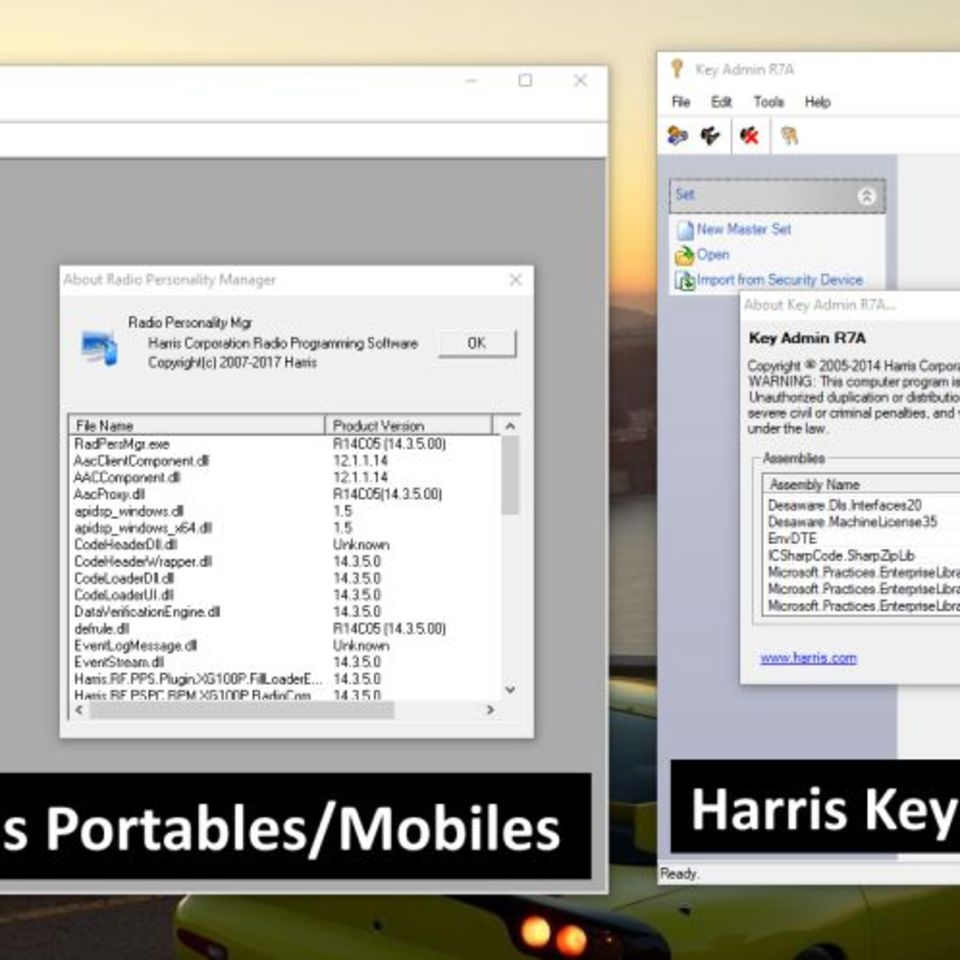Click the Product Version column header
This screenshot has width=960, height=960.
378,425
